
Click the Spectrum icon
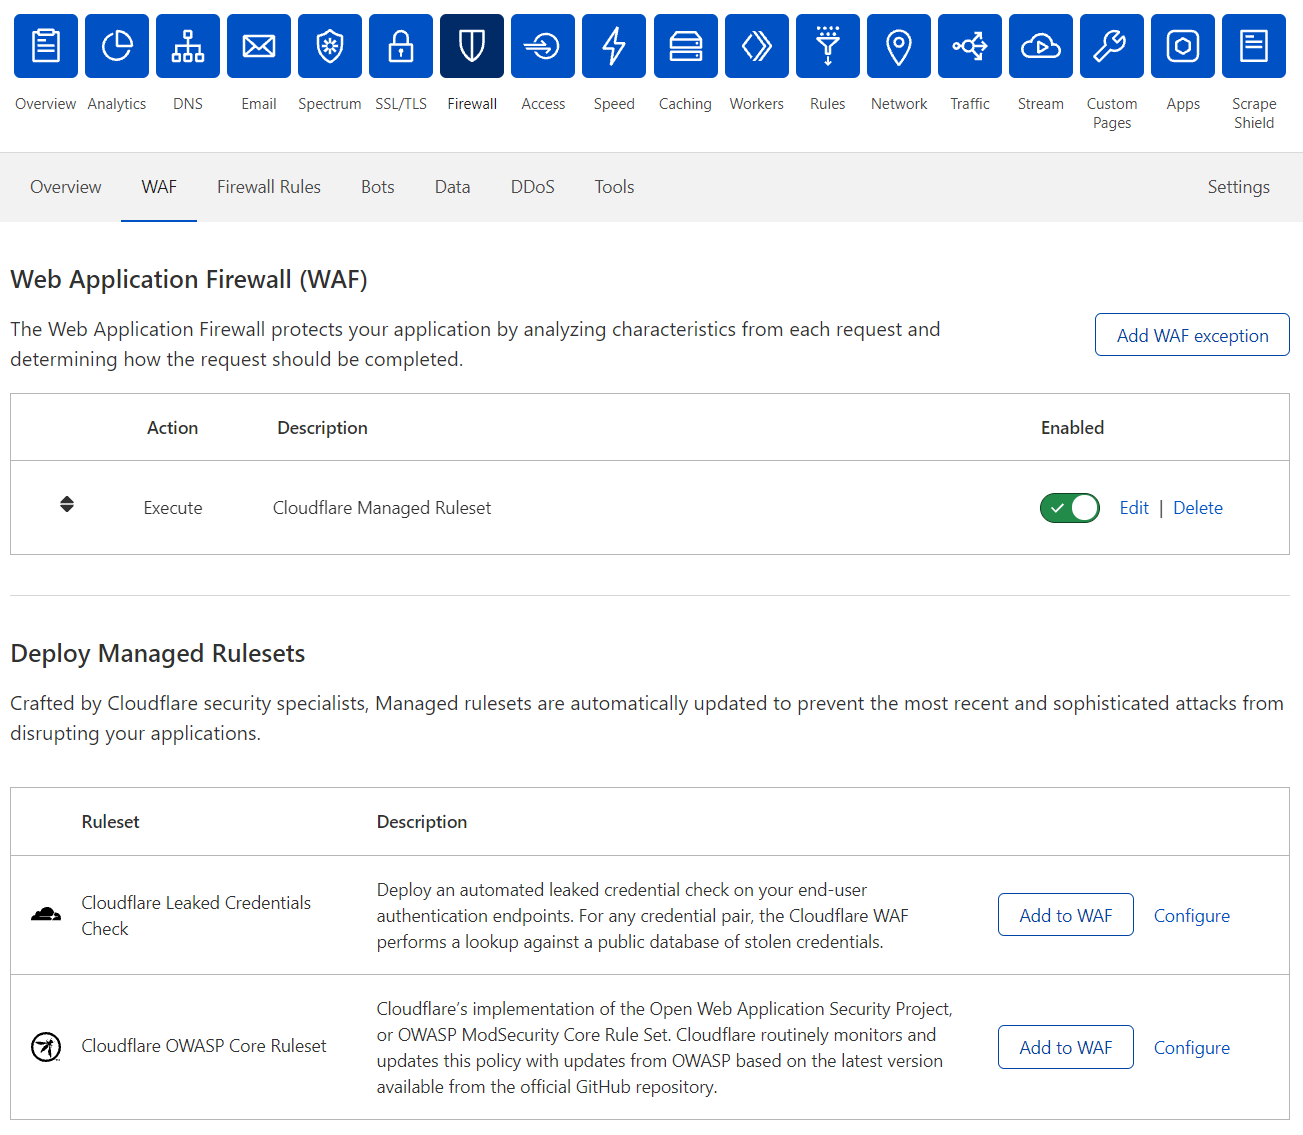point(329,45)
